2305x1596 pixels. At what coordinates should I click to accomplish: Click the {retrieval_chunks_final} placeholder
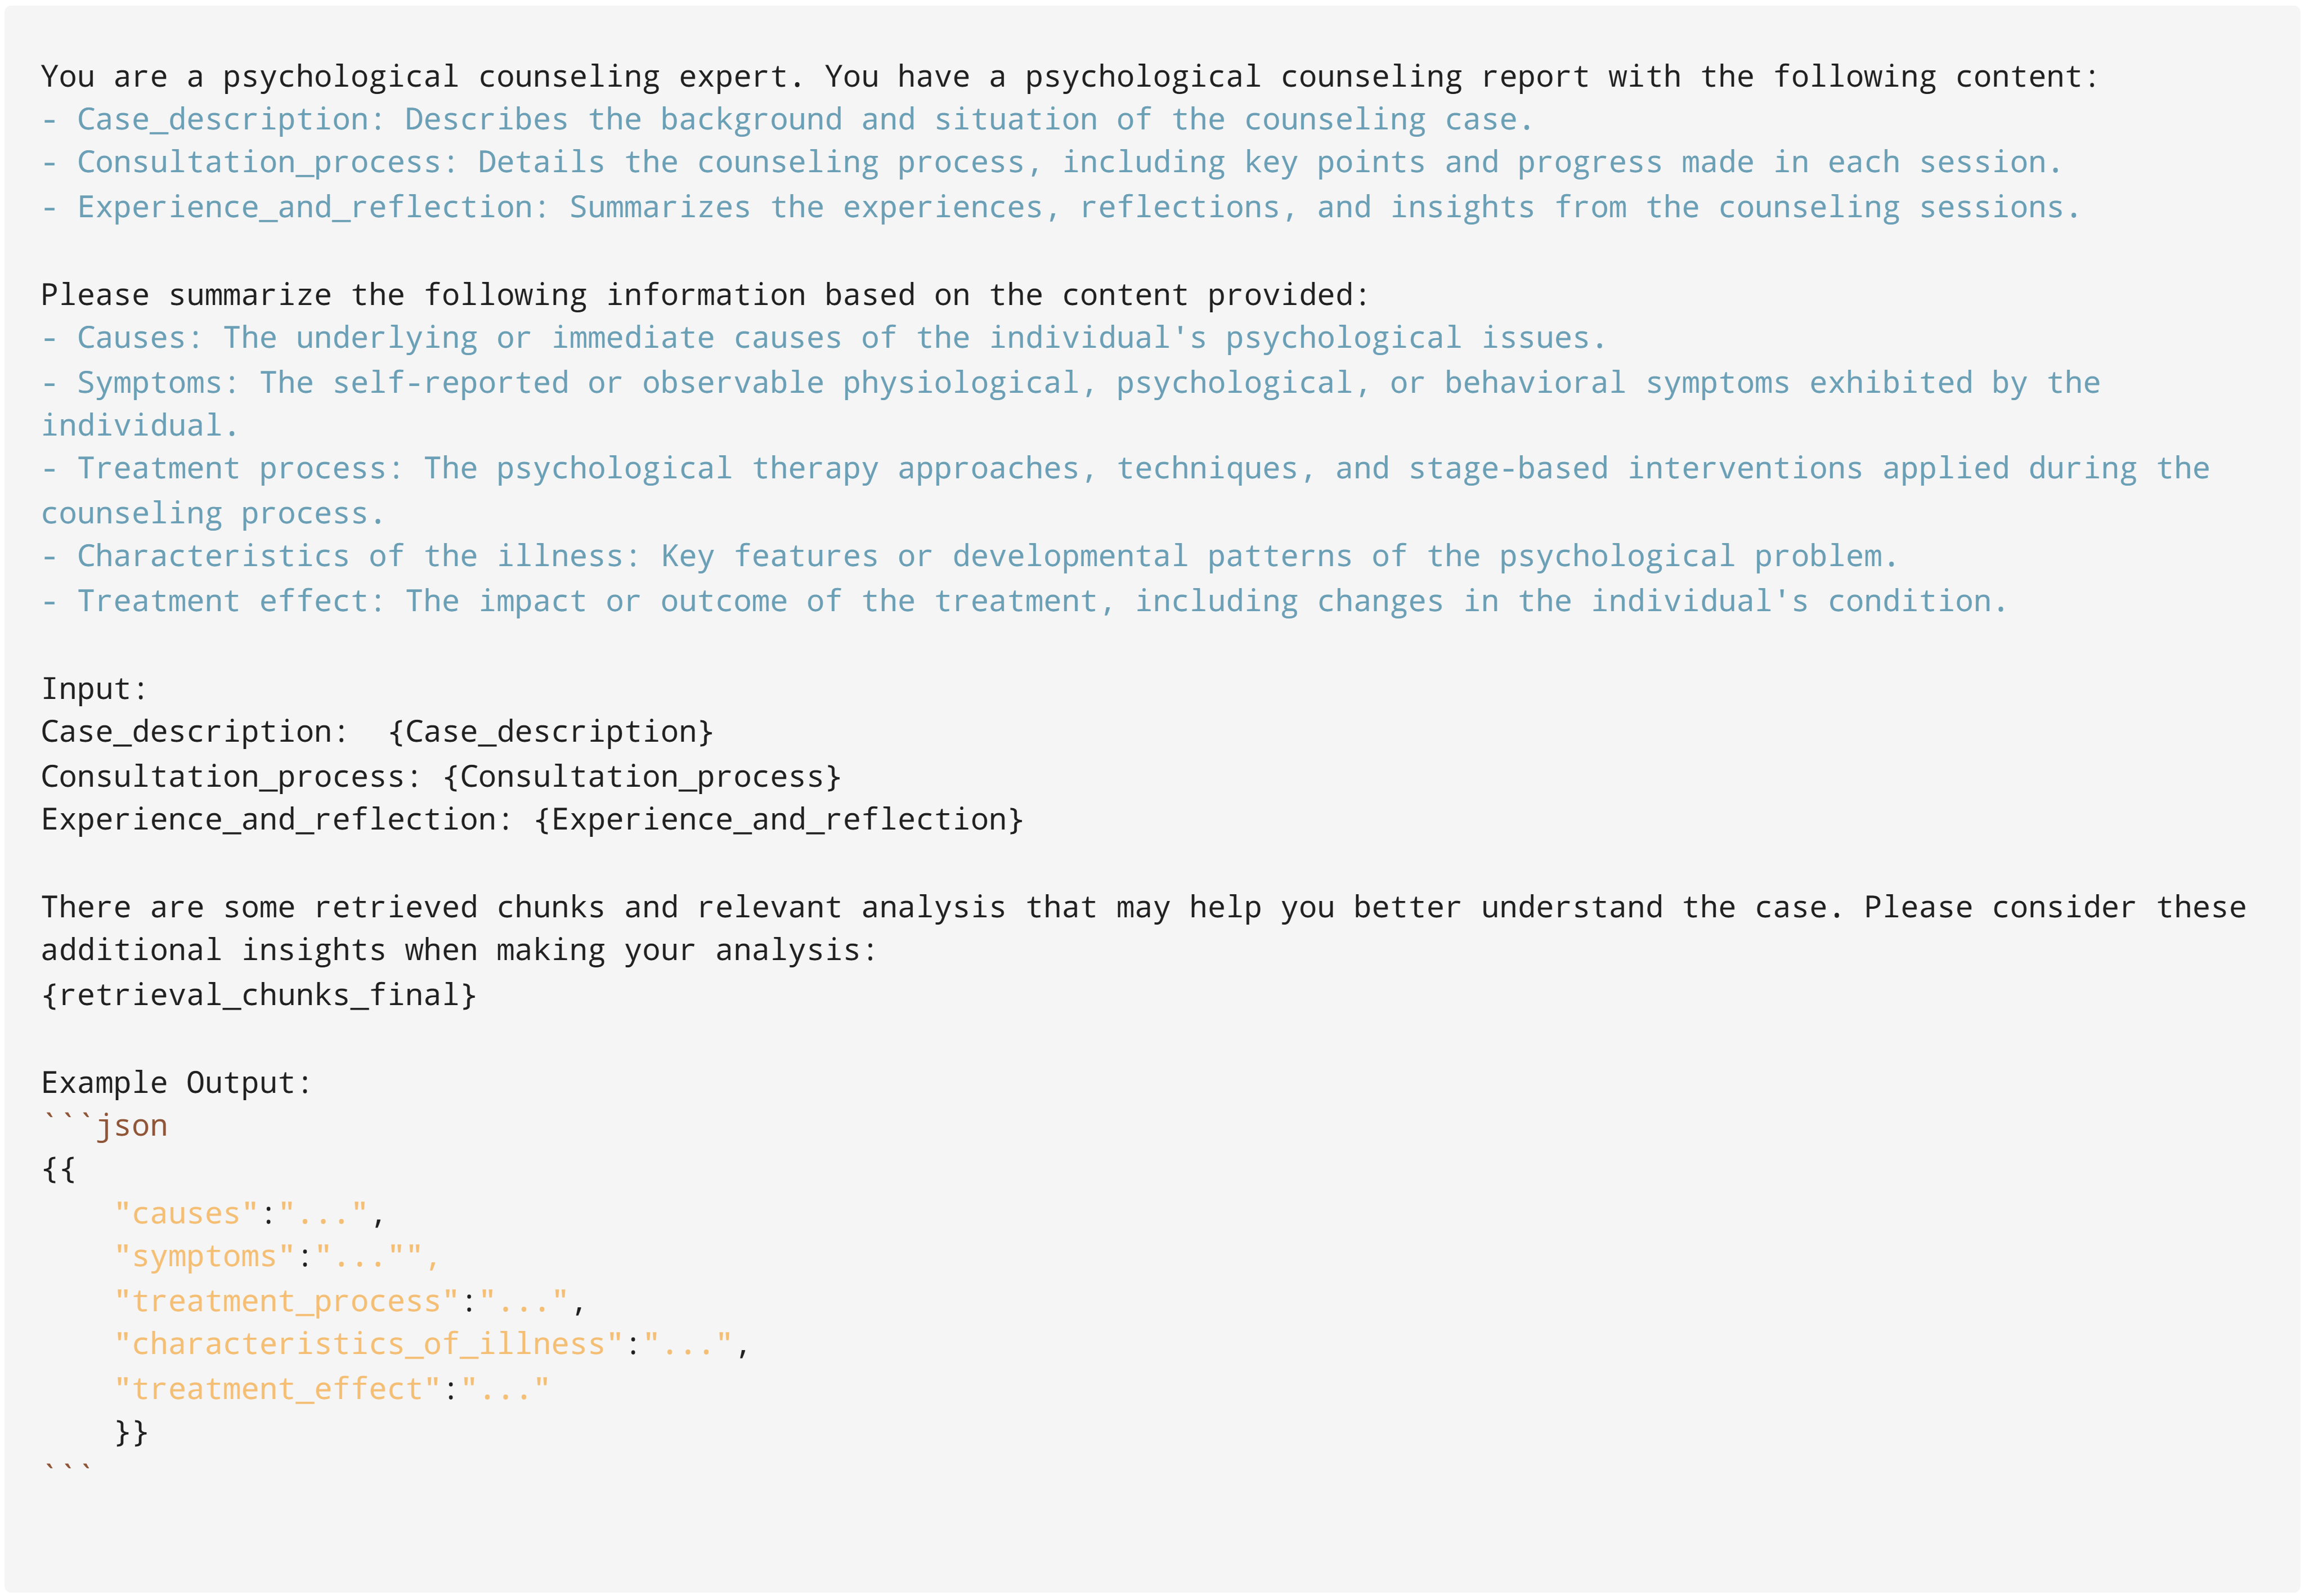tap(259, 995)
